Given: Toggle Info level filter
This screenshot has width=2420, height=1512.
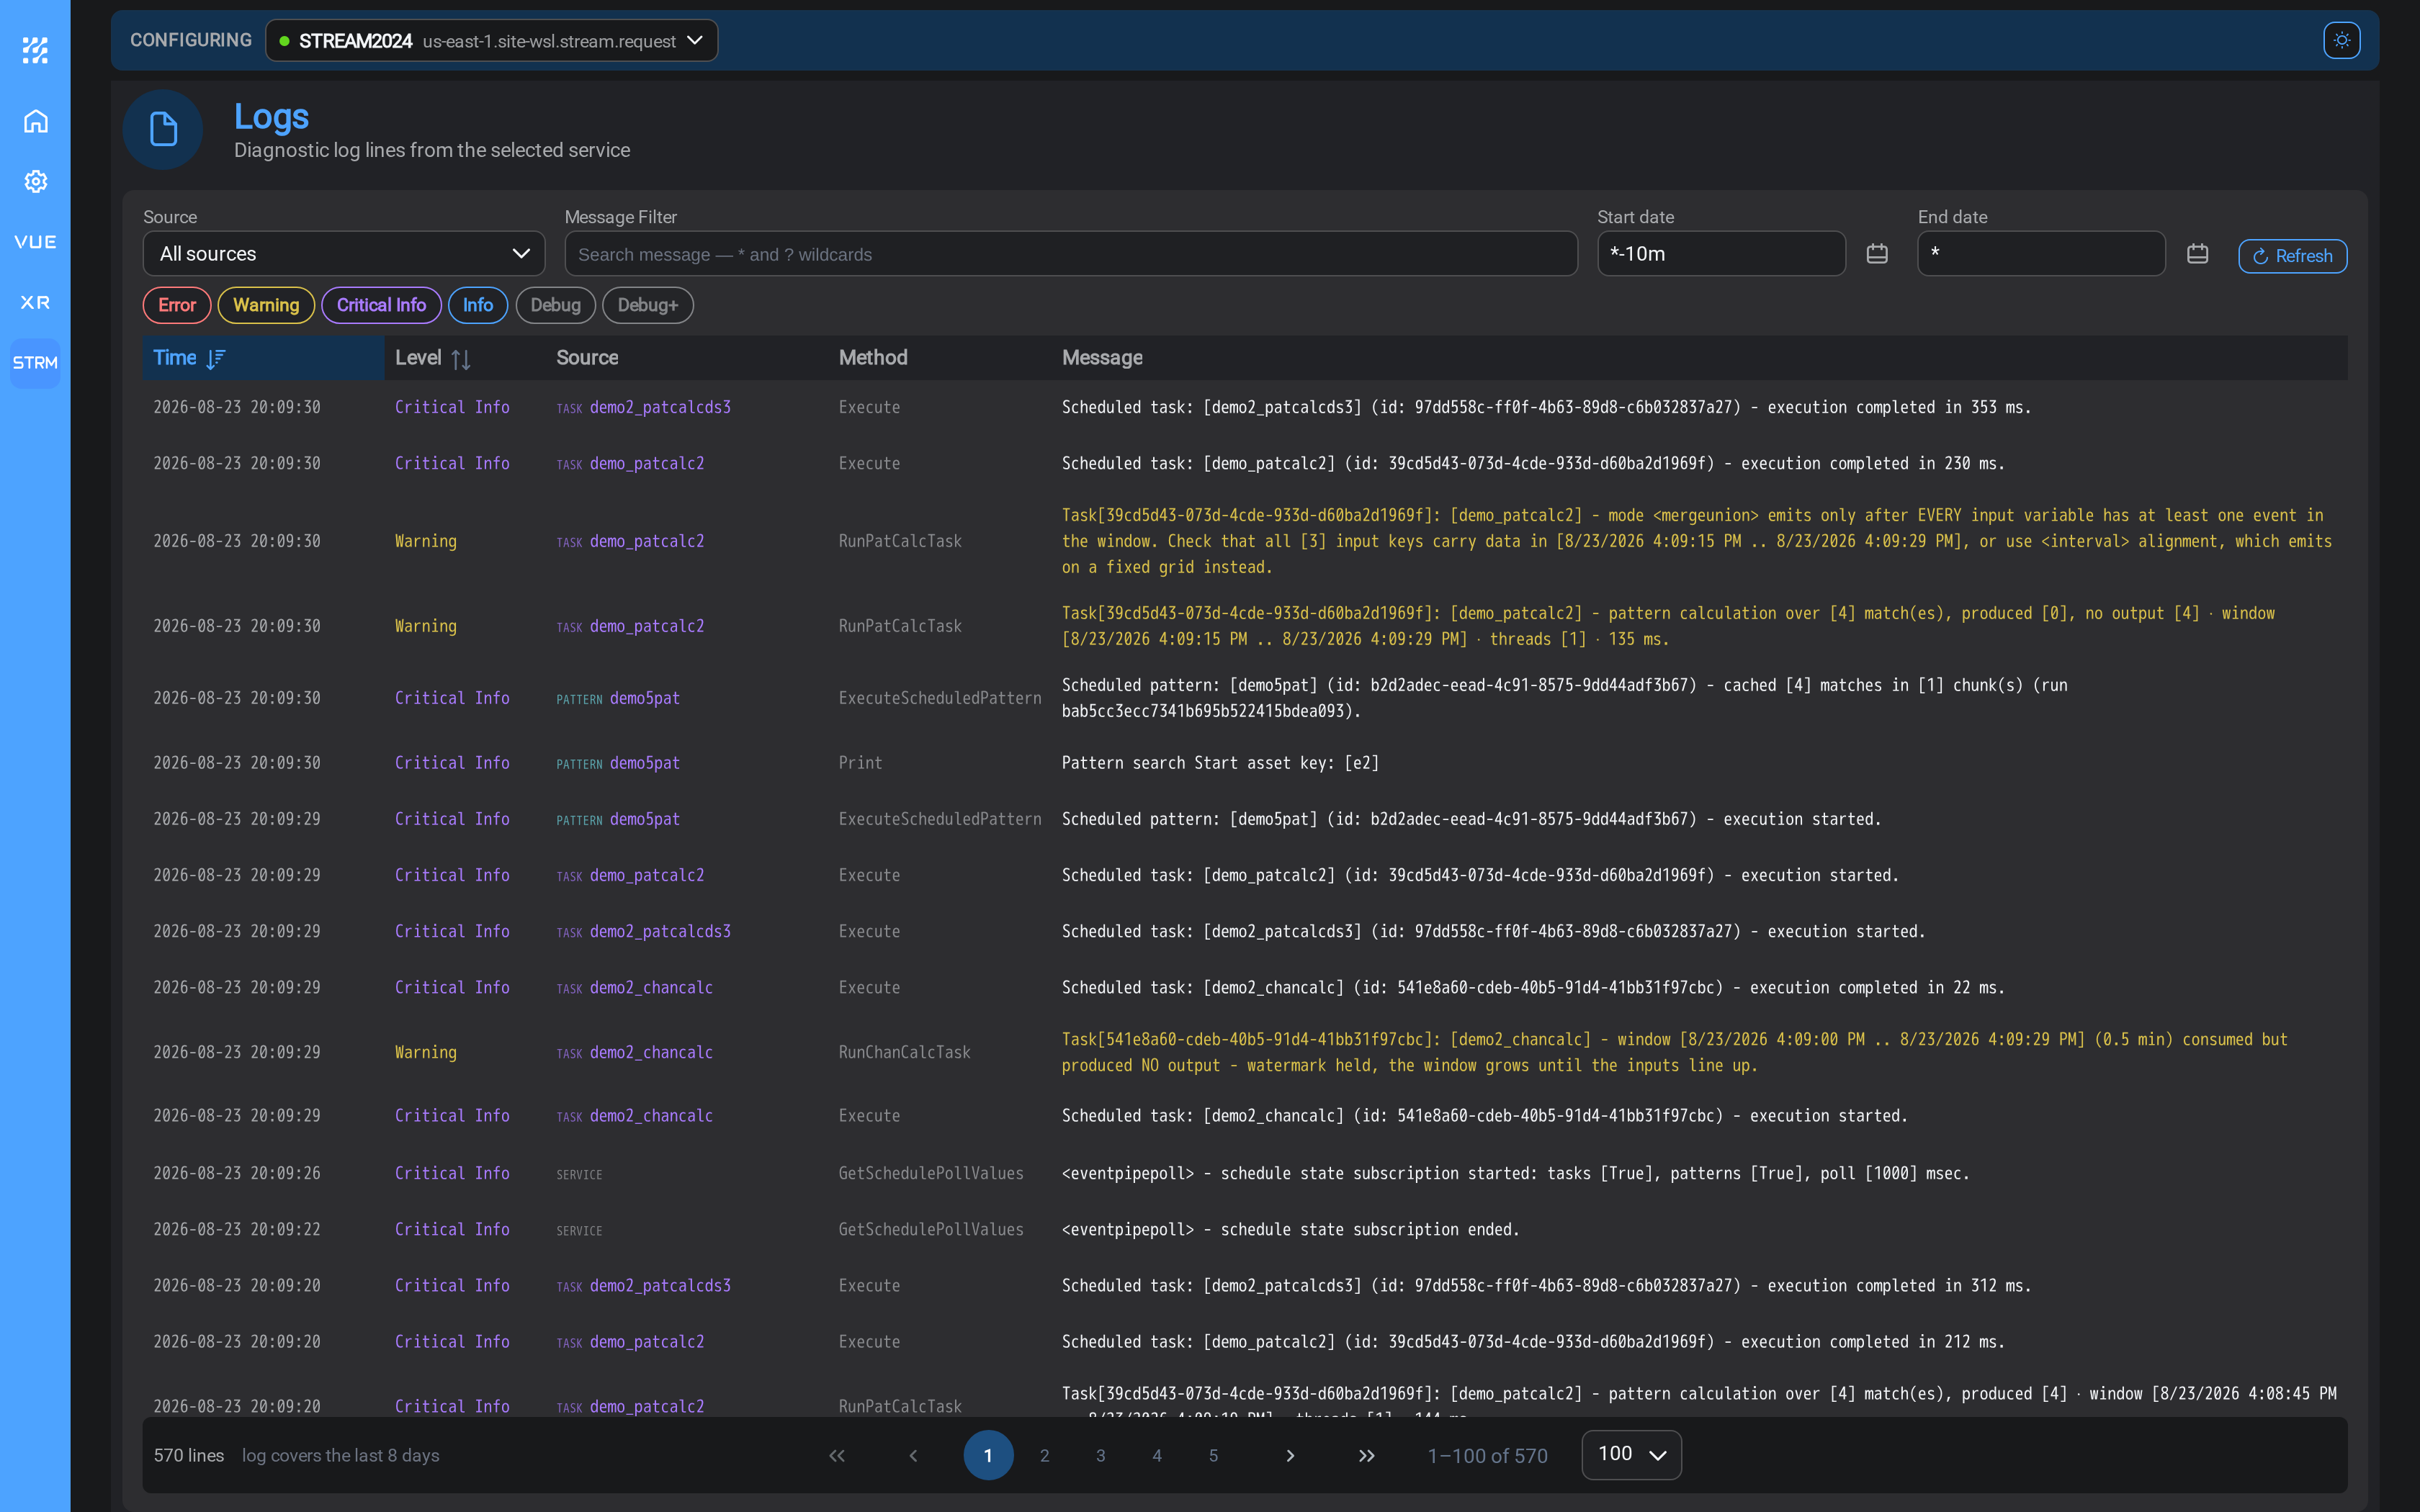Looking at the screenshot, I should pyautogui.click(x=478, y=305).
